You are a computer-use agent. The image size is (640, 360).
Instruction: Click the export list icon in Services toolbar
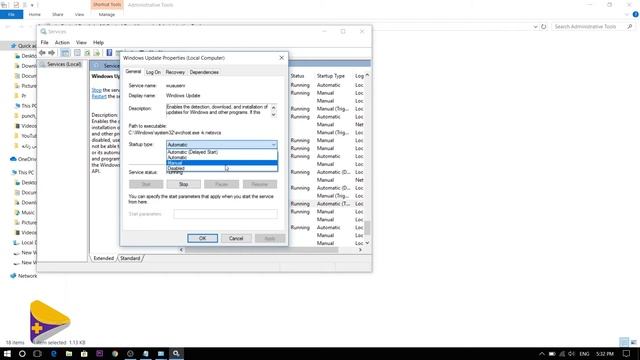[x=97, y=53]
